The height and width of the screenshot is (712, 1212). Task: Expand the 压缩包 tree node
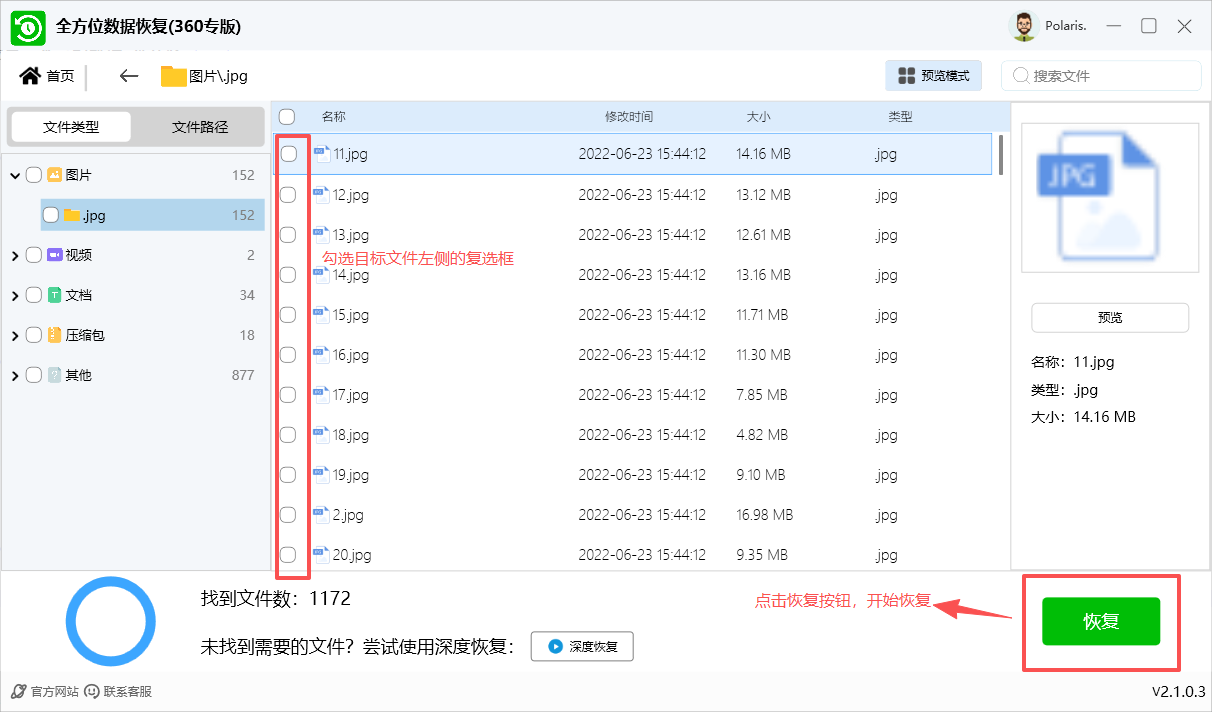[15, 336]
